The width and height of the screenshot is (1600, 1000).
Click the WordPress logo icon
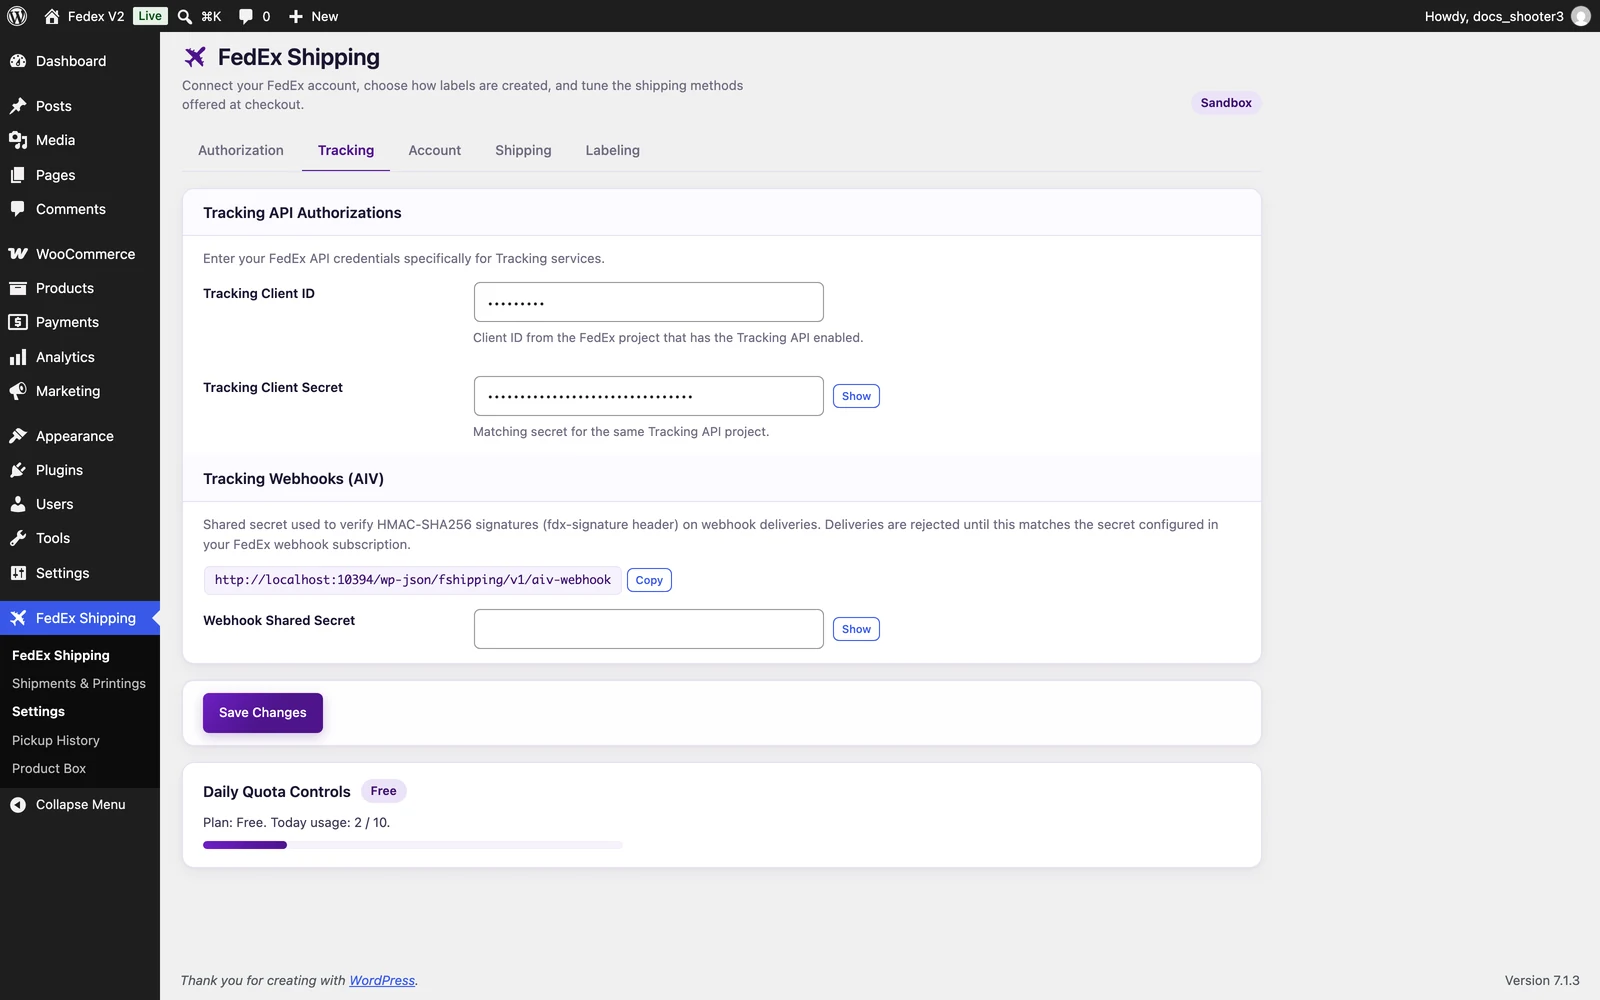(x=17, y=16)
